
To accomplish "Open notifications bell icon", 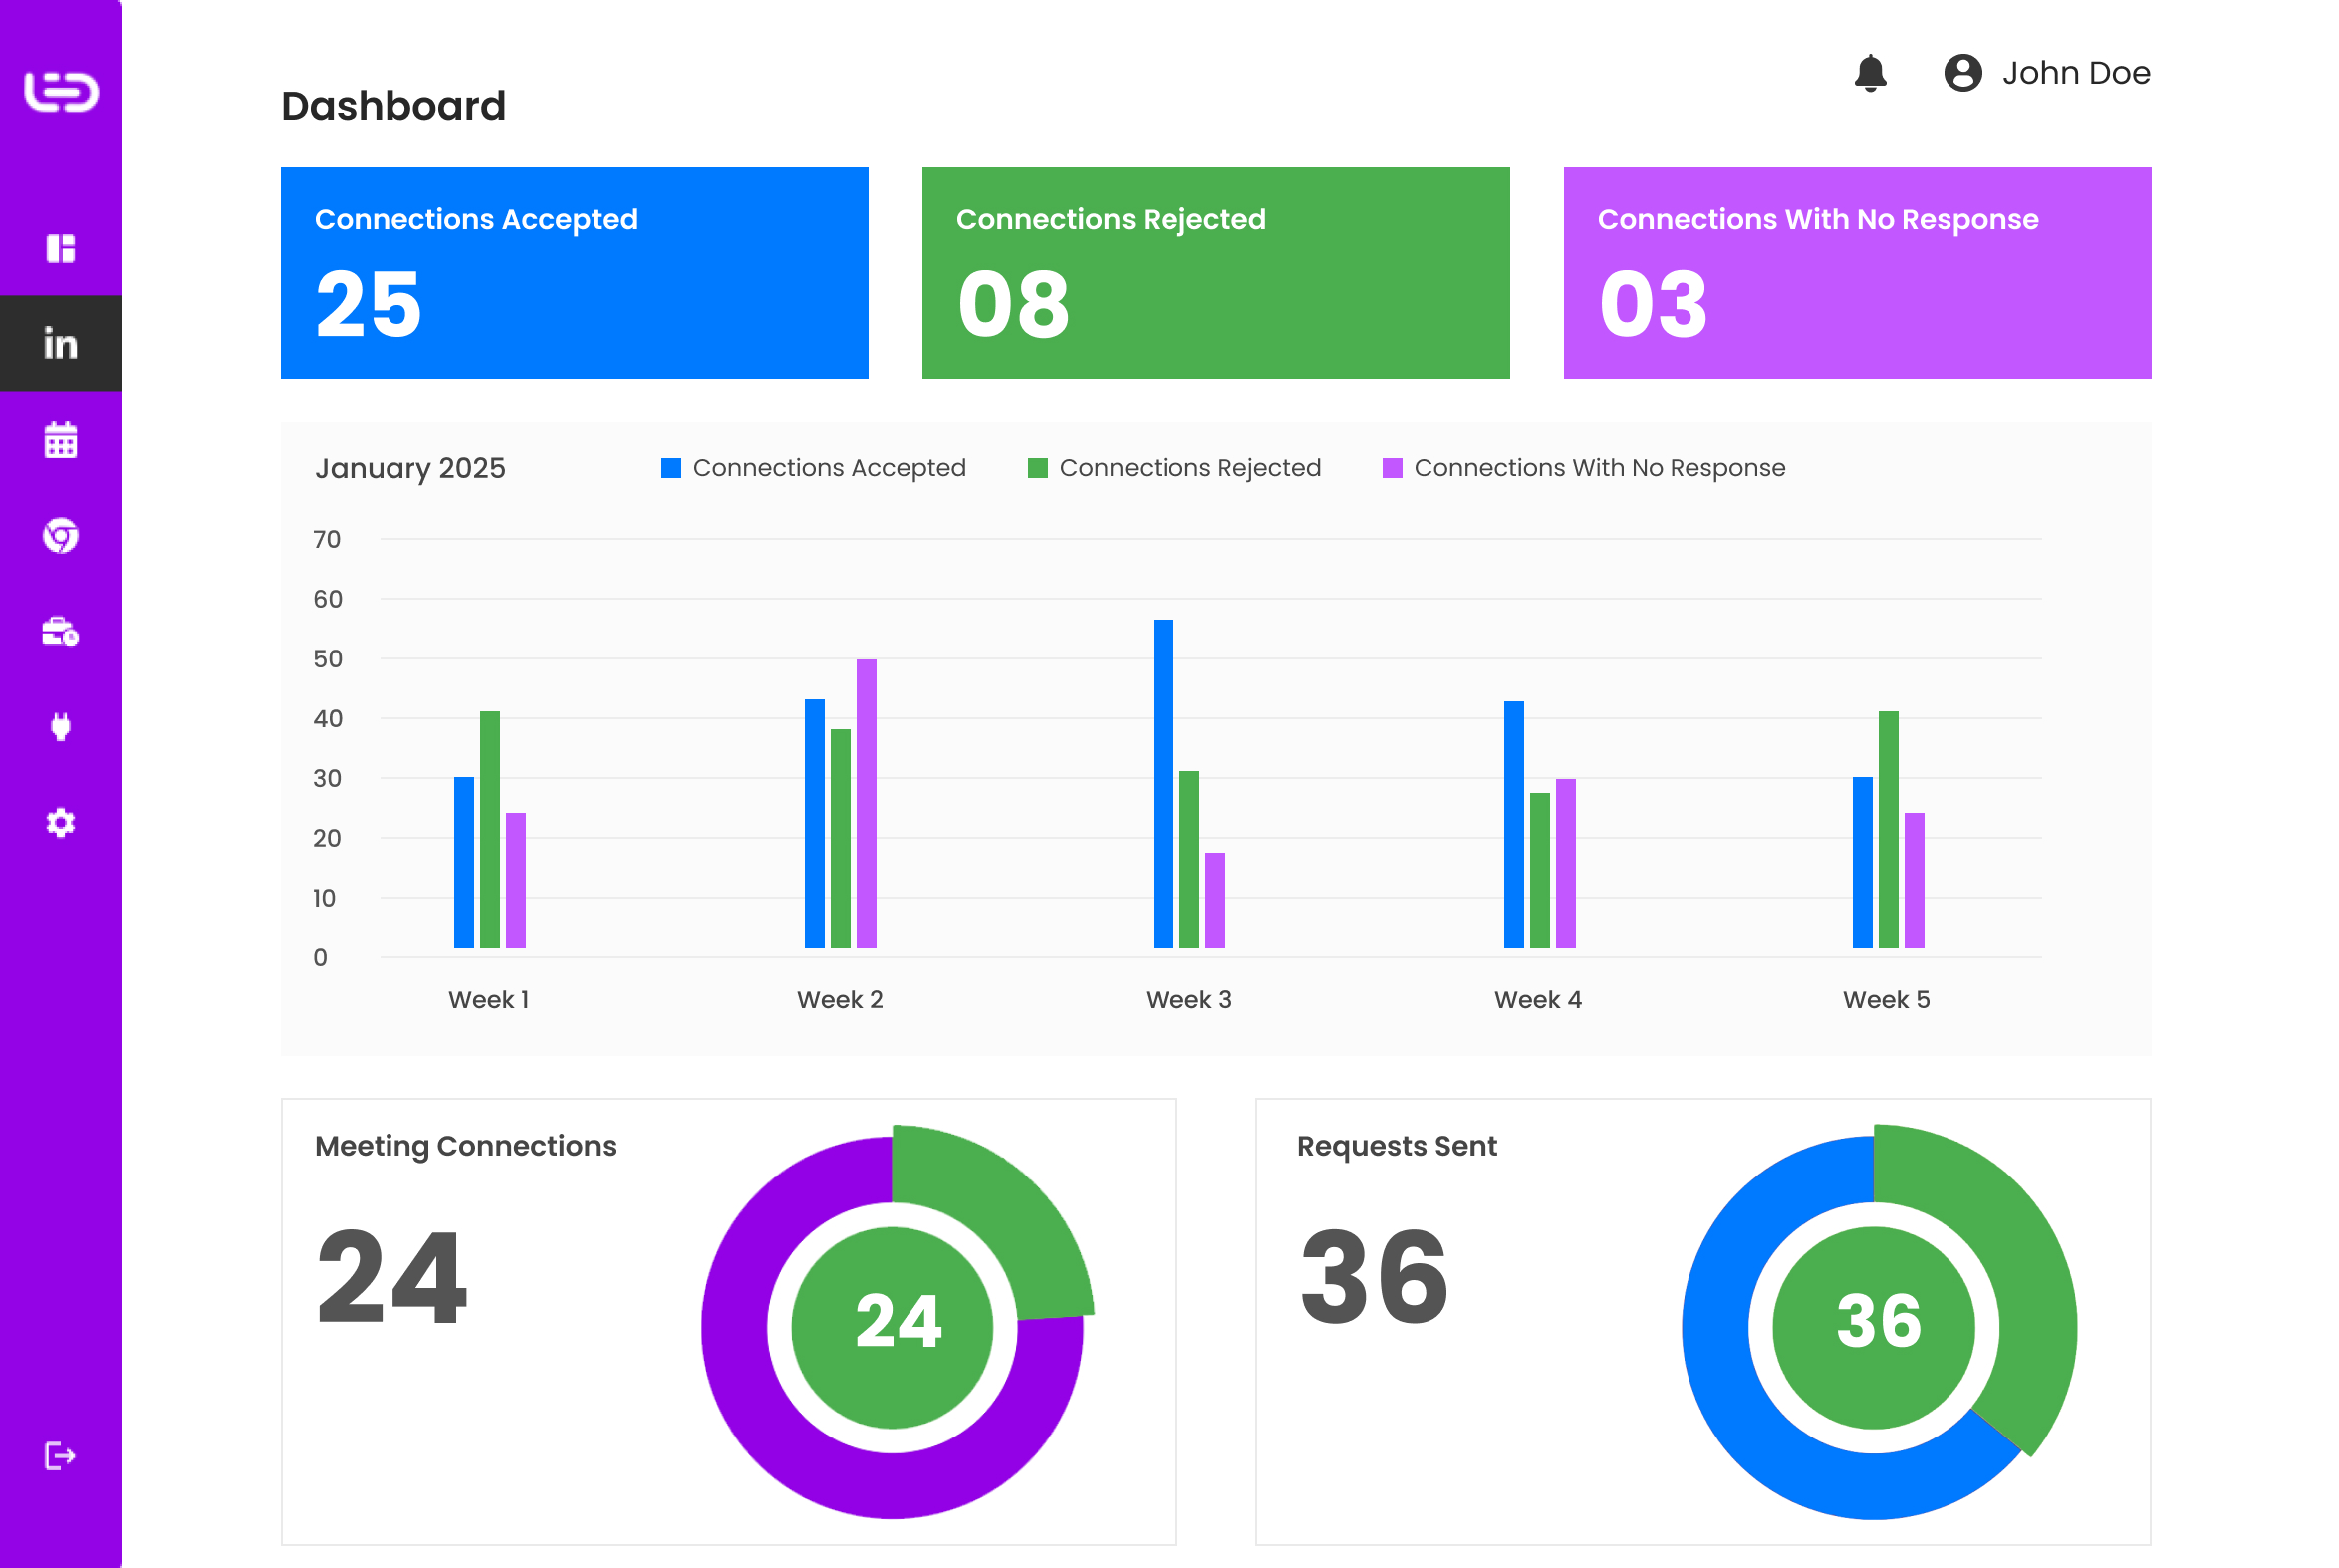I will coord(1870,73).
